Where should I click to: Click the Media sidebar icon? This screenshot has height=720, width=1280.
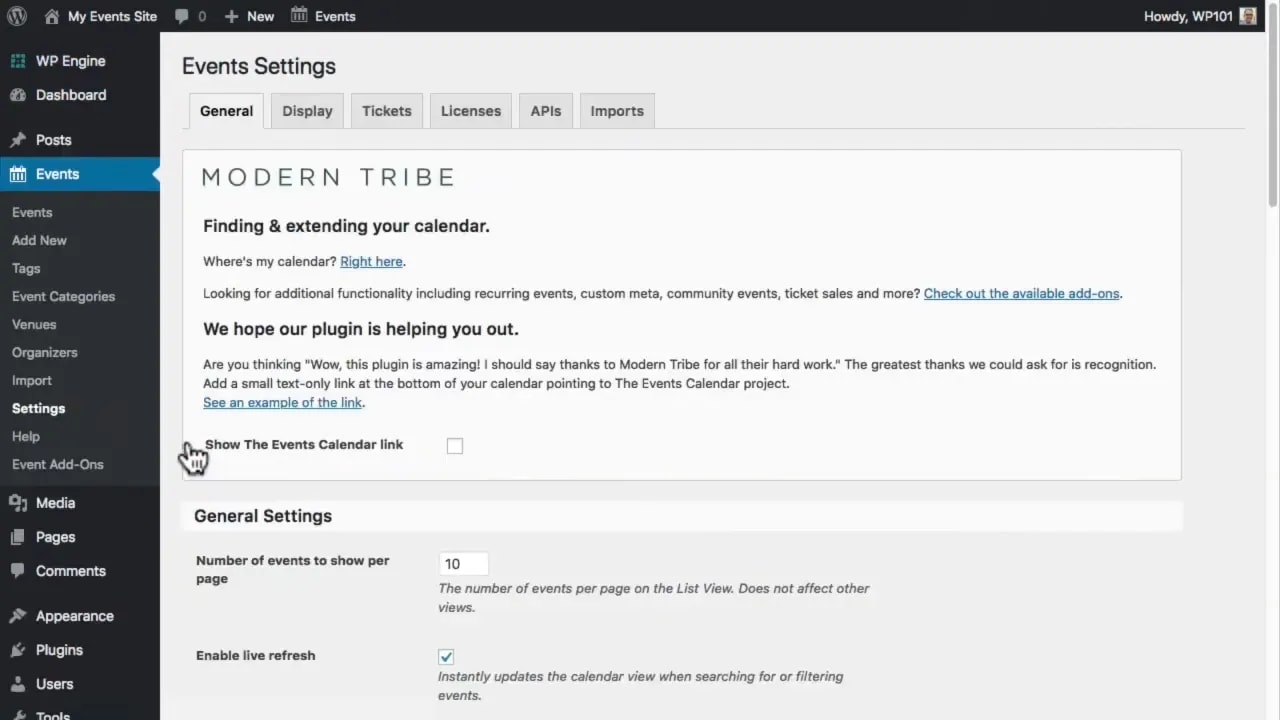pyautogui.click(x=18, y=503)
